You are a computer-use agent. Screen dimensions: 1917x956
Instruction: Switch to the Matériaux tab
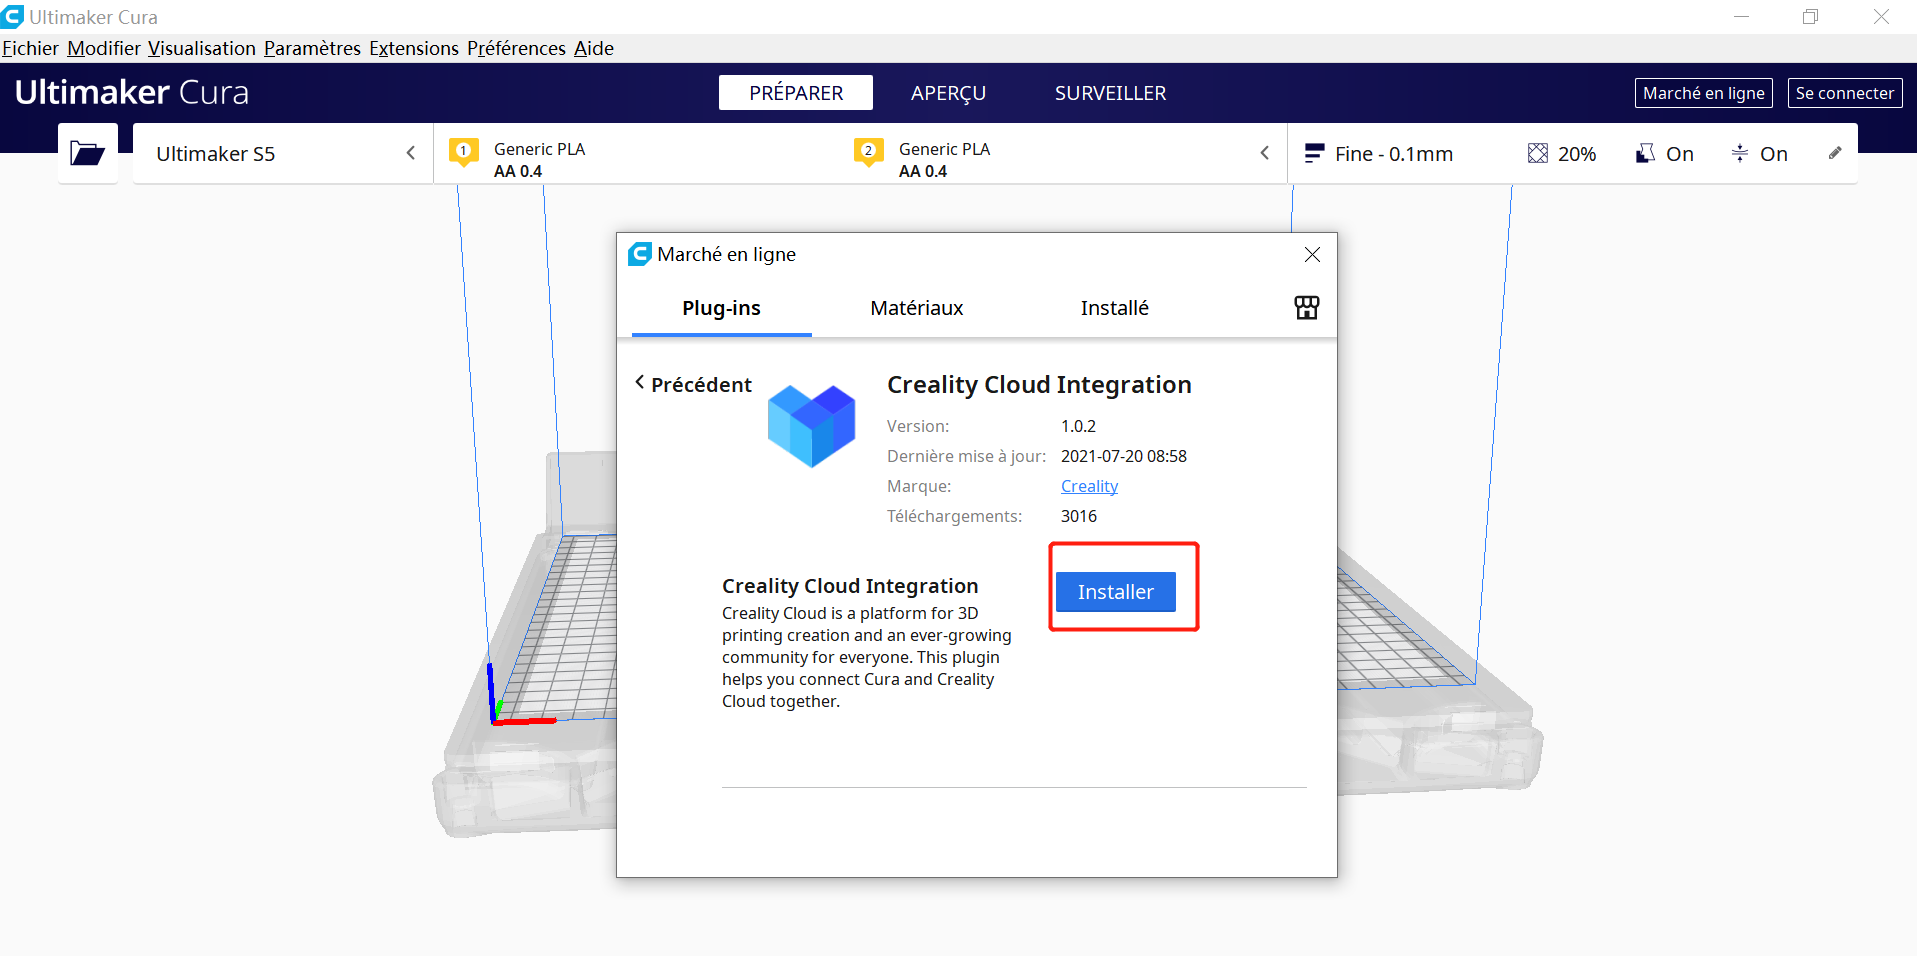coord(916,308)
